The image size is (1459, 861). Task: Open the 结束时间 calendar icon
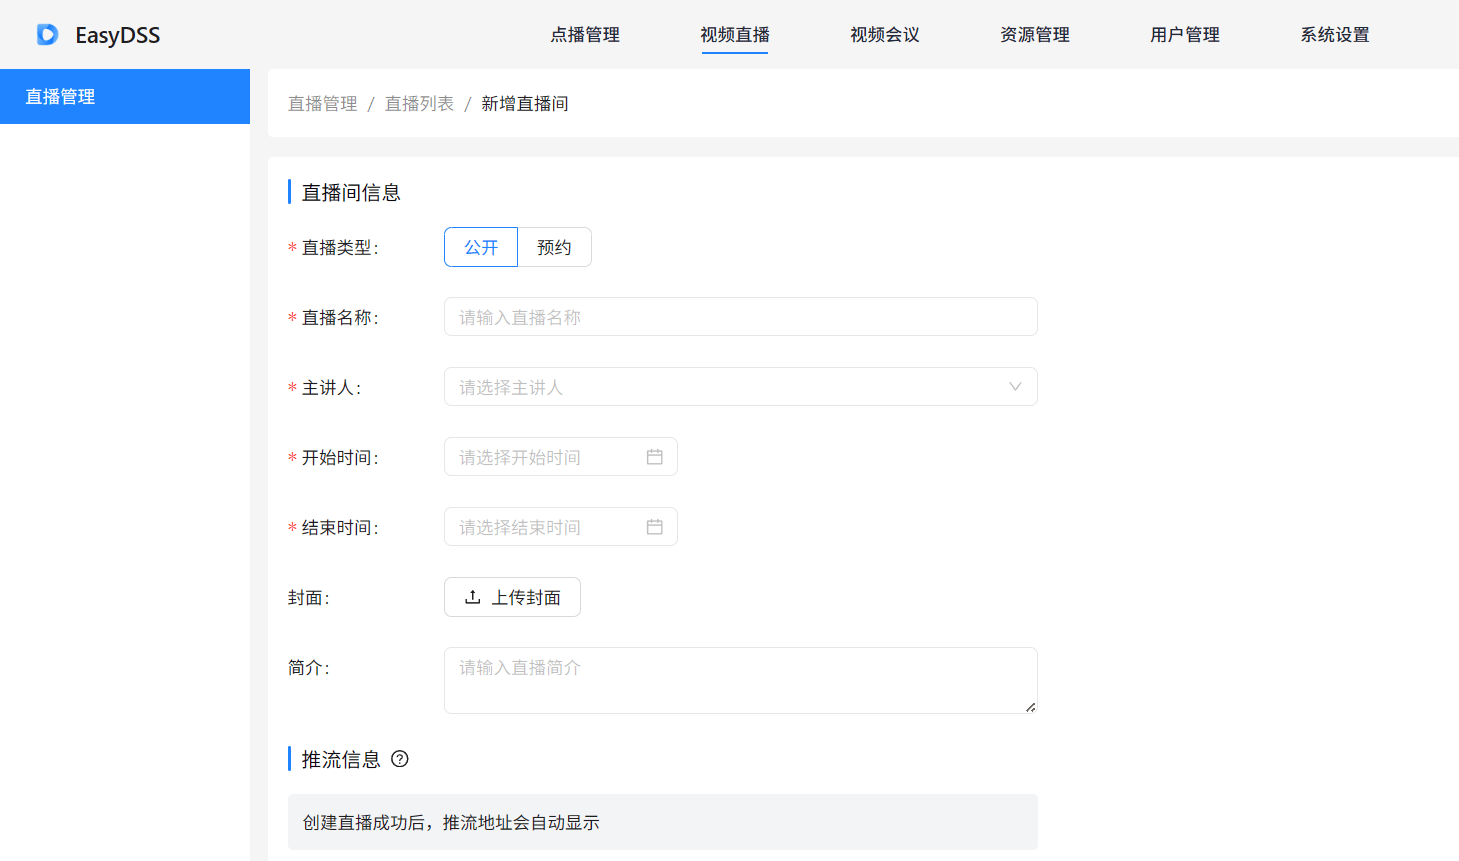(x=656, y=526)
